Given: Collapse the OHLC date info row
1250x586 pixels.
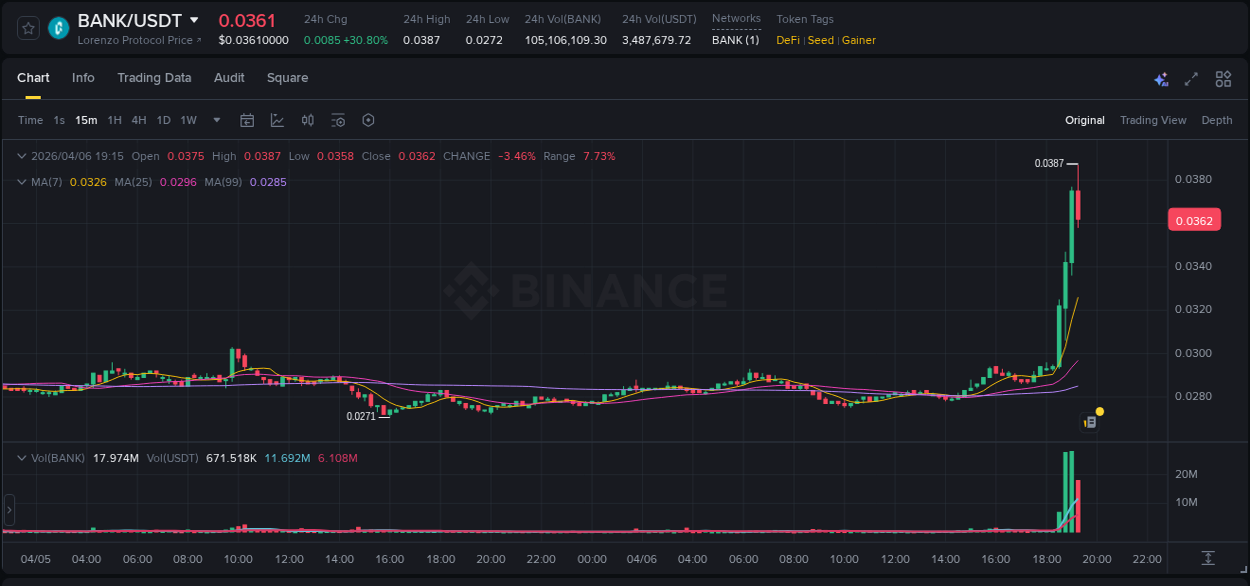Looking at the screenshot, I should pyautogui.click(x=22, y=156).
